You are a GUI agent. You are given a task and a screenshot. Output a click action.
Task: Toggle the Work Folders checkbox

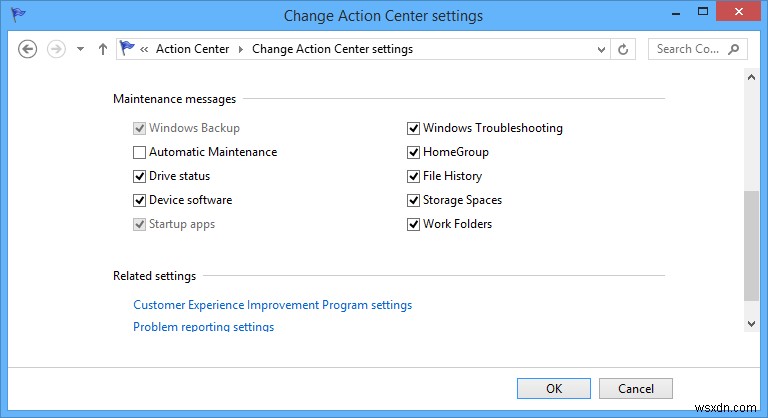413,224
